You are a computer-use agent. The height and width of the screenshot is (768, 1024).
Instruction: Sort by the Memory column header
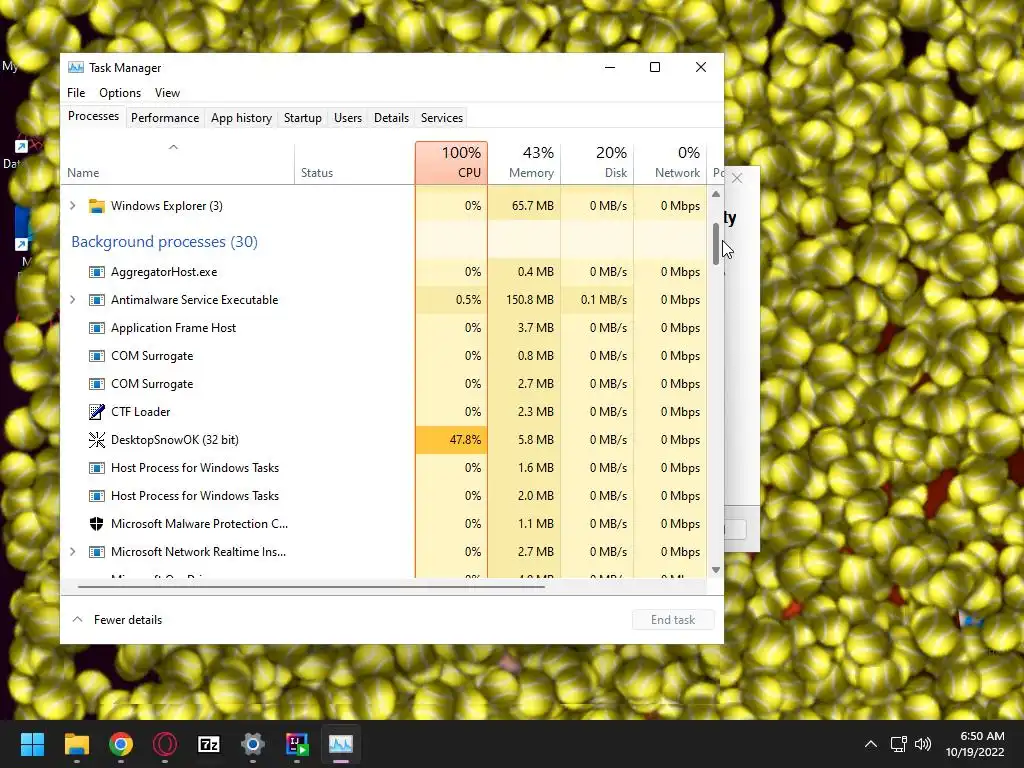click(x=524, y=163)
